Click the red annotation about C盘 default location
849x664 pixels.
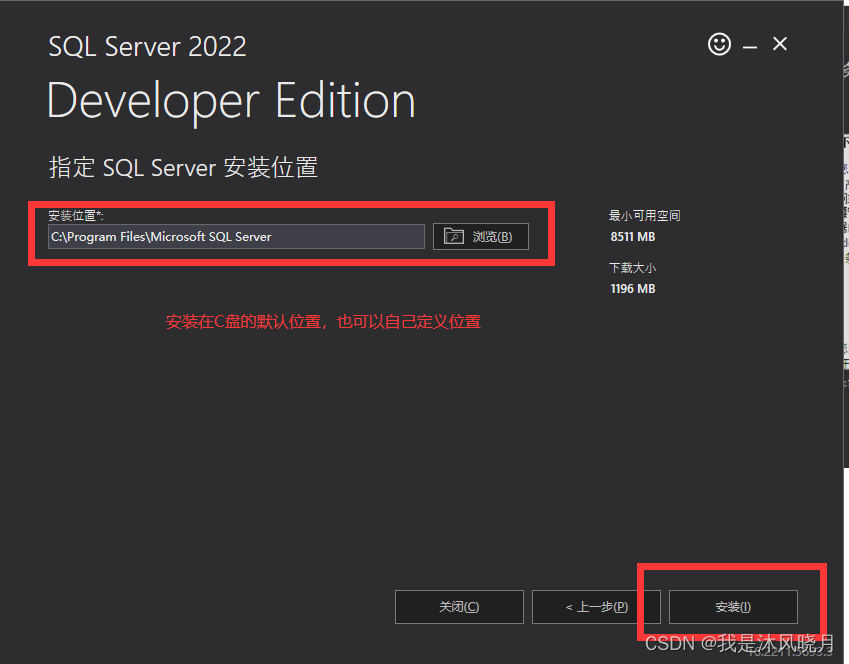tap(323, 322)
